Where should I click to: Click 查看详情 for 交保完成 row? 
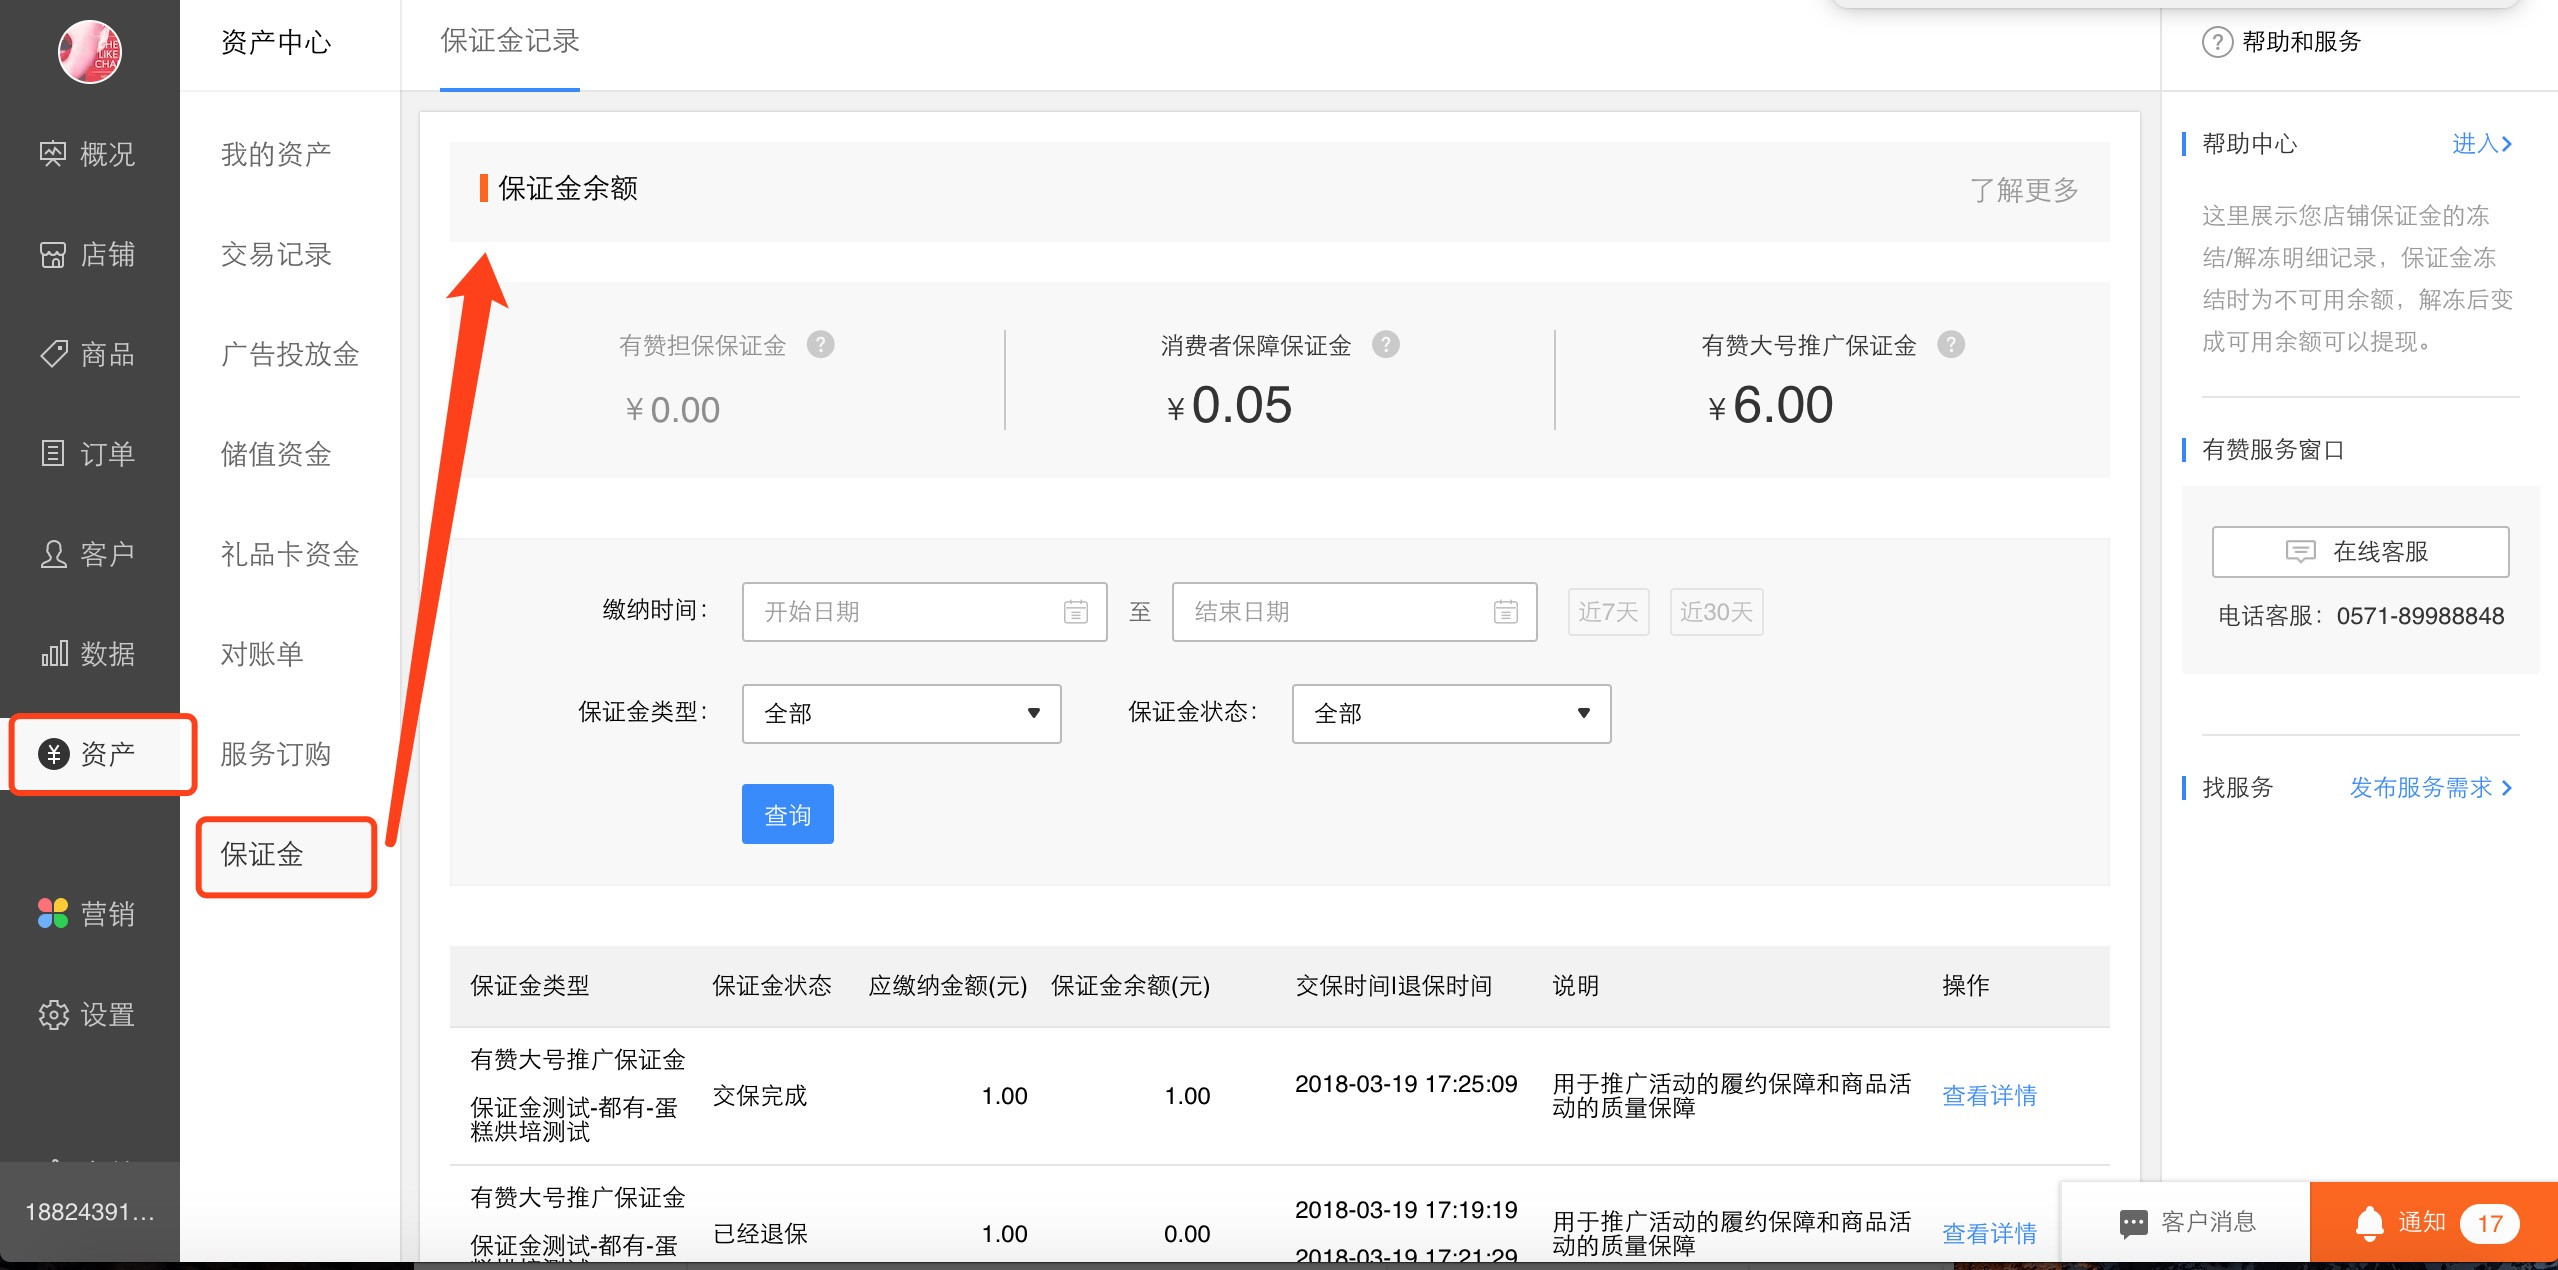[x=1989, y=1096]
